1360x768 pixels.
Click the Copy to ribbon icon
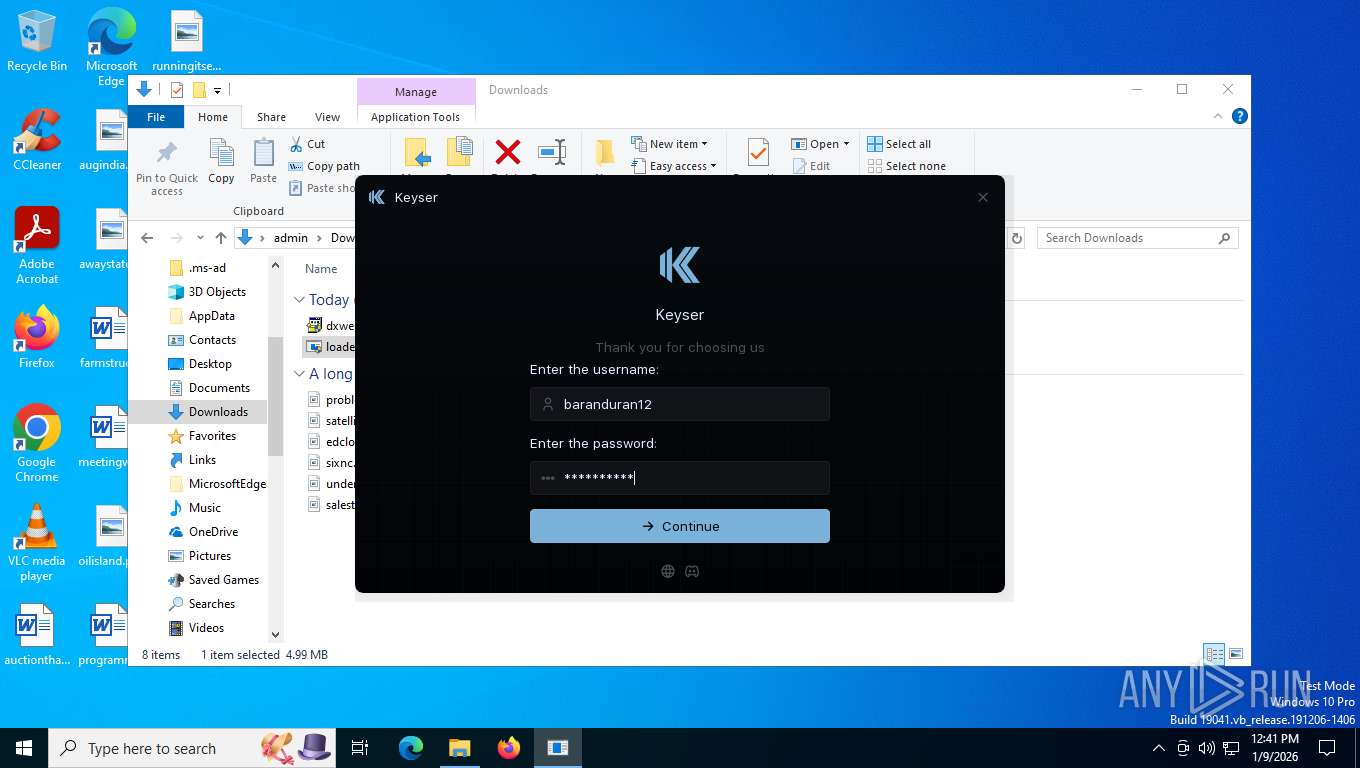tap(460, 153)
